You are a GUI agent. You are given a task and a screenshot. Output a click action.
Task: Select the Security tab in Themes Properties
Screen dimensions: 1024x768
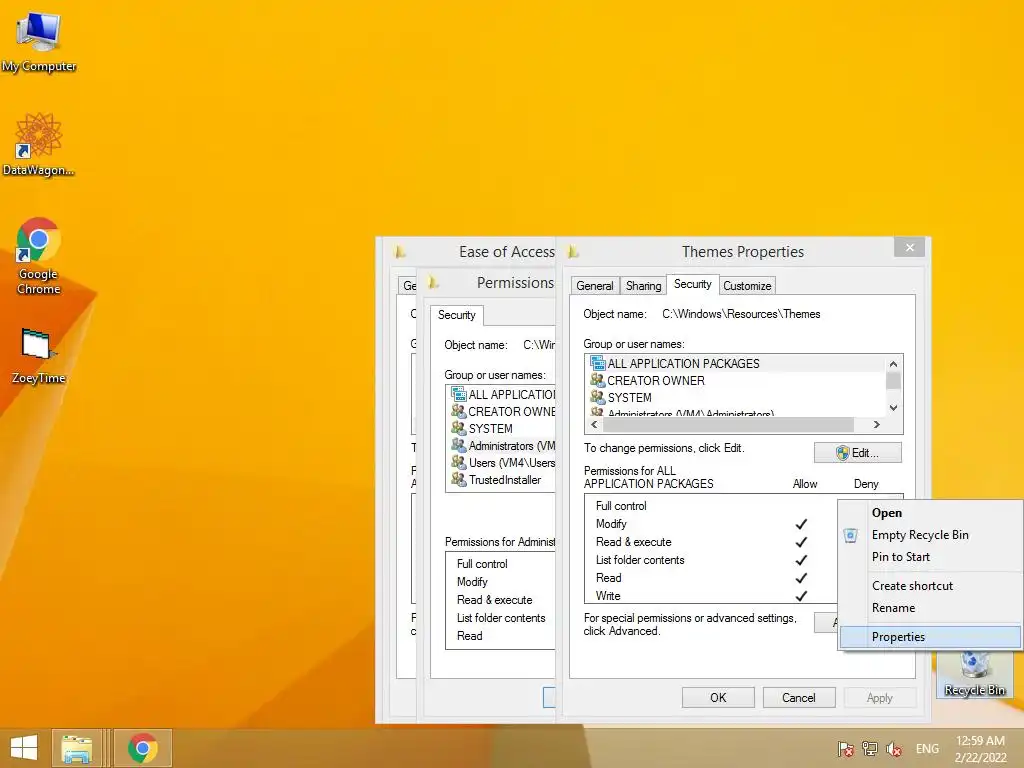tap(692, 284)
